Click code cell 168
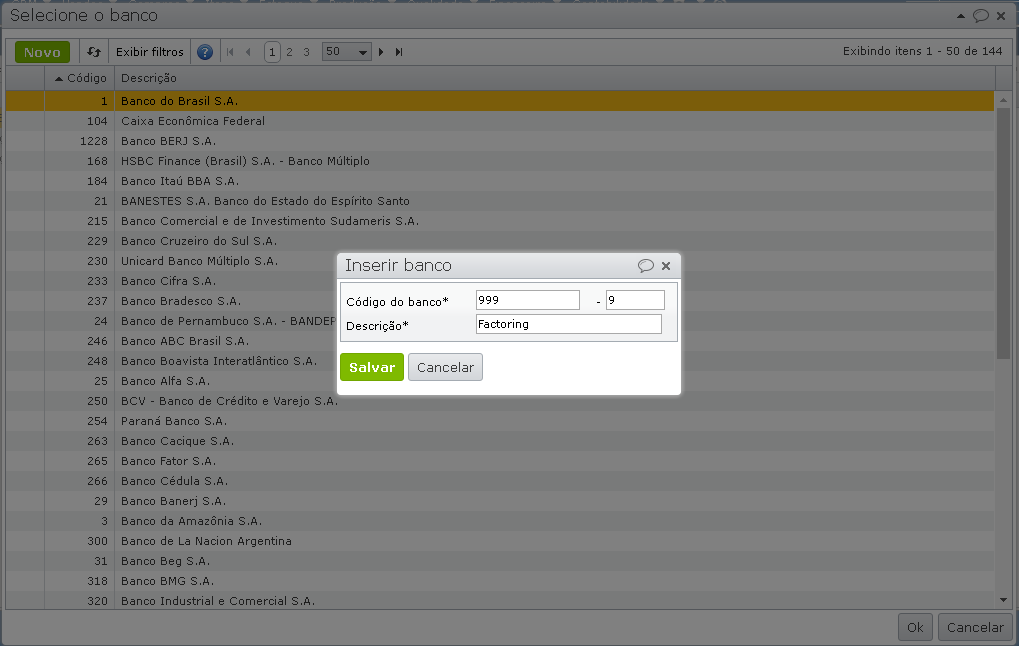The width and height of the screenshot is (1019, 646). point(80,161)
